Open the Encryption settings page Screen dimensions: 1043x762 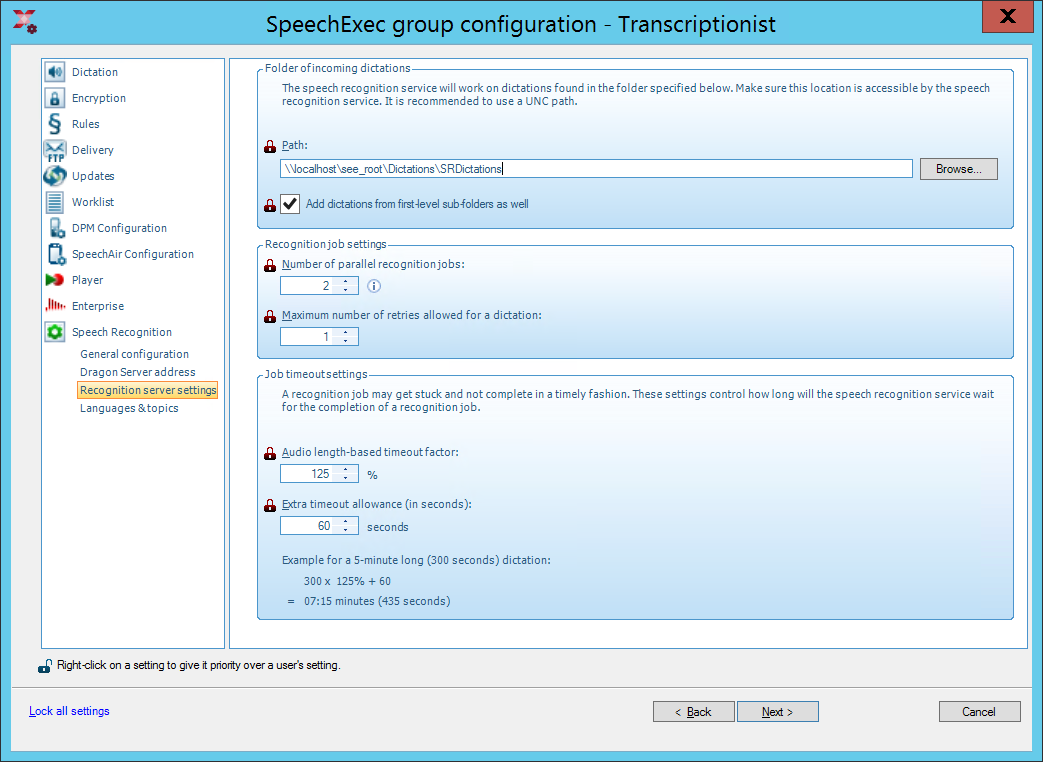[x=98, y=98]
